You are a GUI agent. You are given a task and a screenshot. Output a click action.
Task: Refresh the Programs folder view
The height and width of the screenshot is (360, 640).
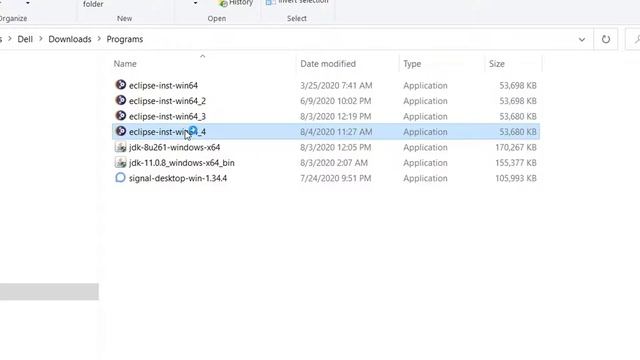[606, 39]
